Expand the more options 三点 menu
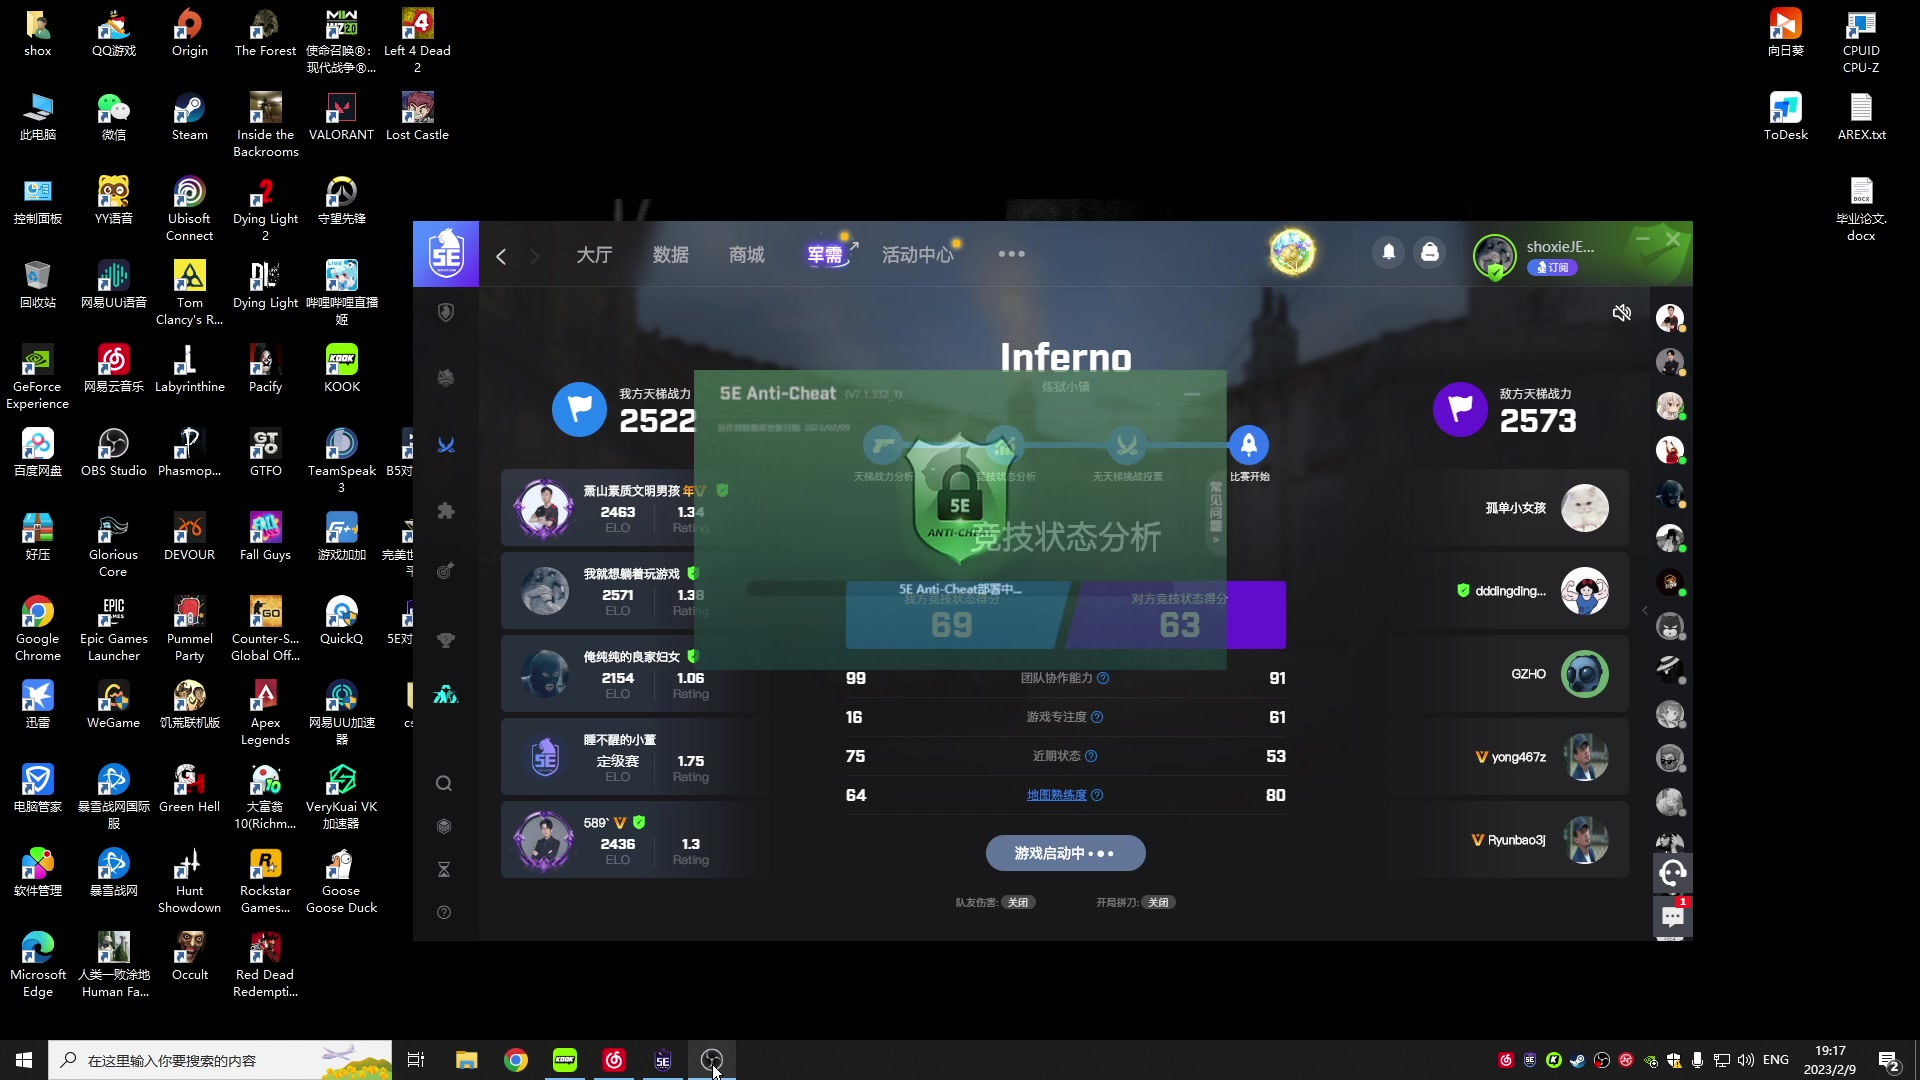 tap(1011, 253)
